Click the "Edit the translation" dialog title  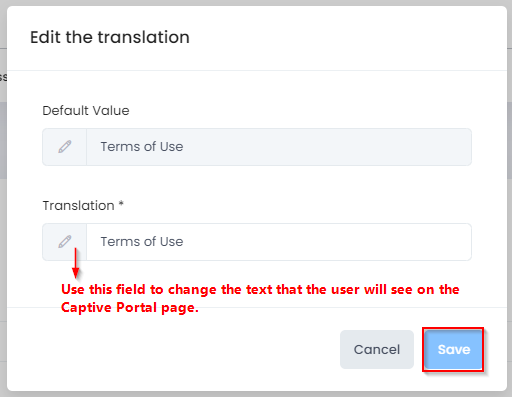click(110, 37)
